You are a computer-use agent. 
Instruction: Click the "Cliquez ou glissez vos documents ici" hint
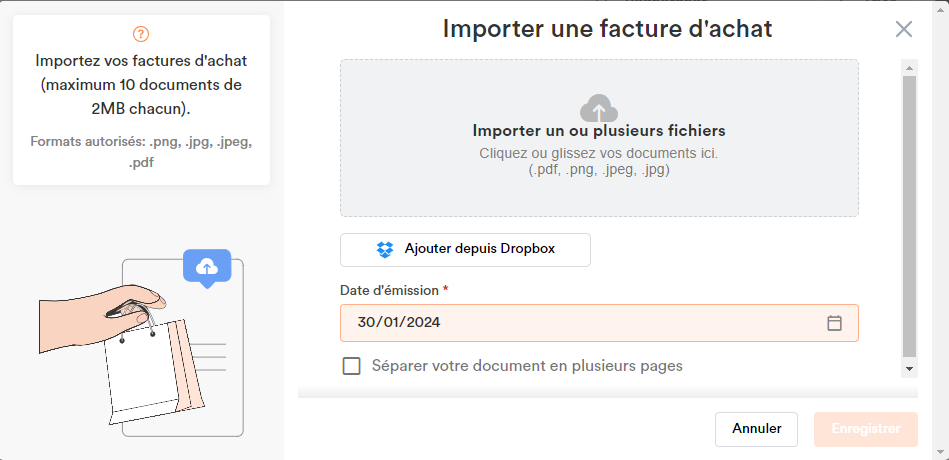pos(599,153)
